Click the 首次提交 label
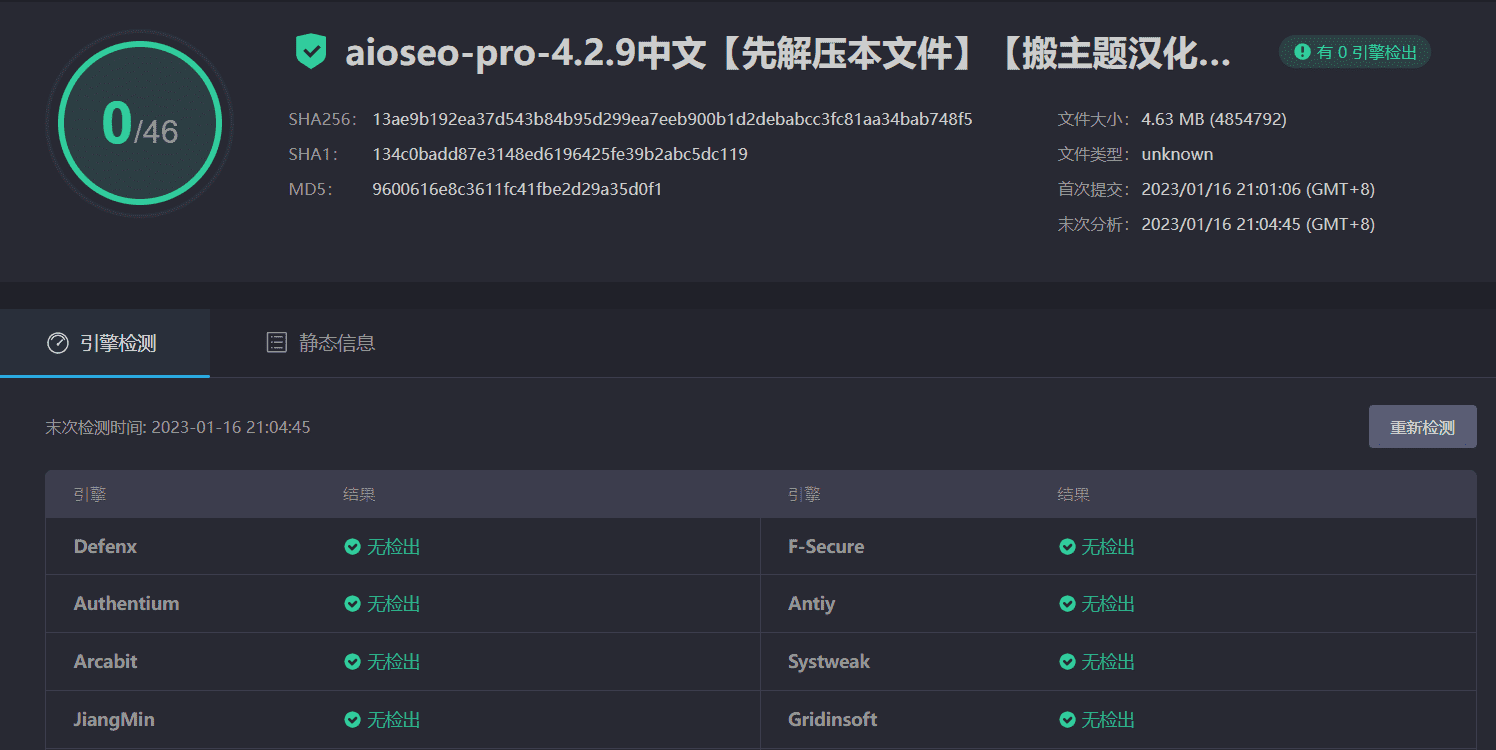This screenshot has height=750, width=1496. tap(1094, 189)
